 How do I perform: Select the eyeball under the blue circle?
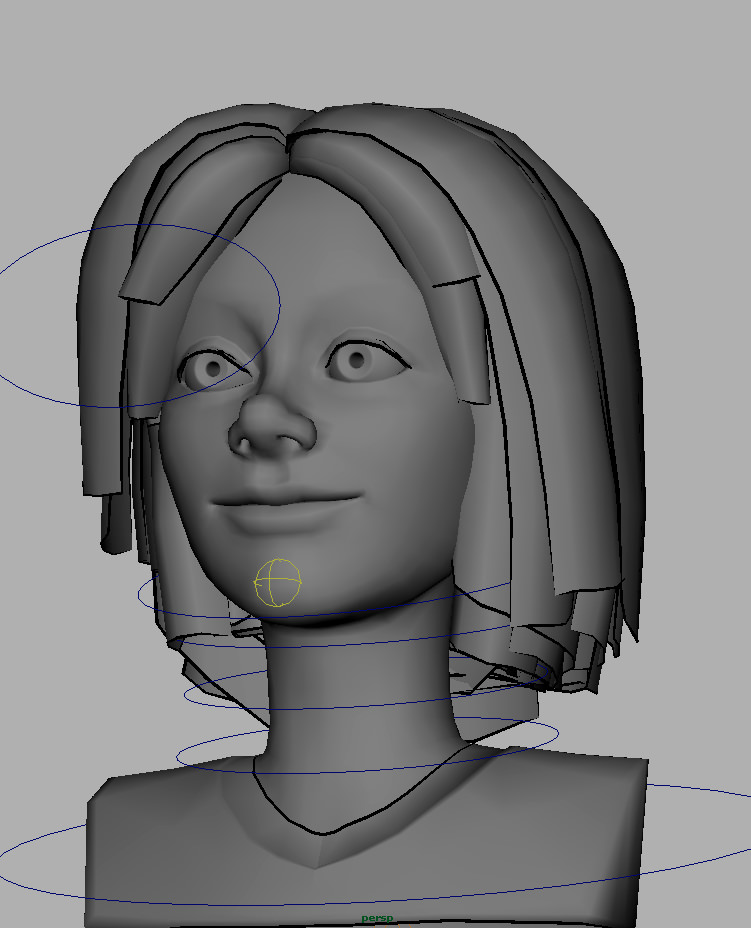point(212,369)
